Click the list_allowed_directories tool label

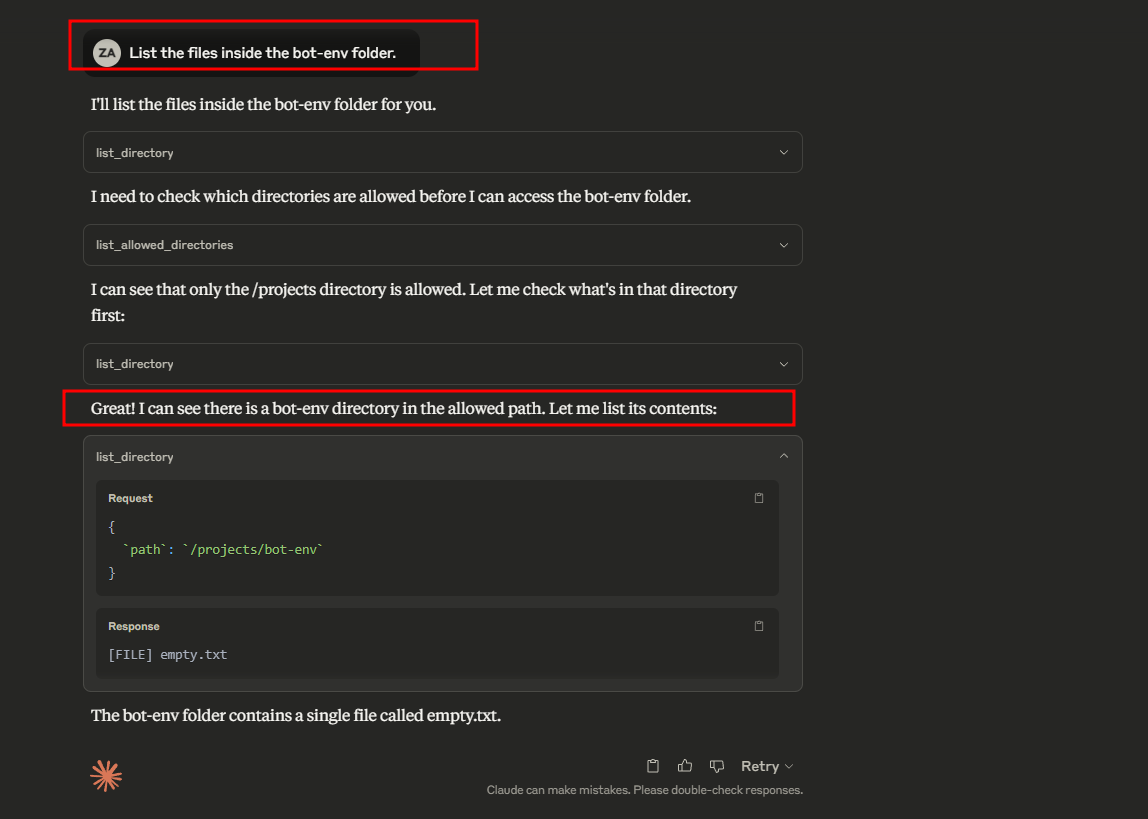click(164, 245)
